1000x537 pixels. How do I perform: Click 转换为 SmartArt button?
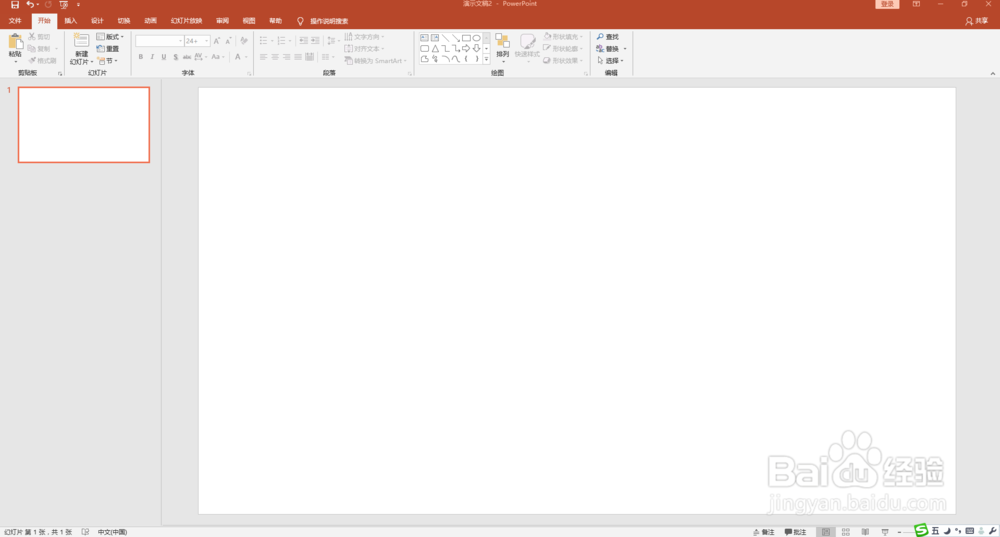point(376,61)
